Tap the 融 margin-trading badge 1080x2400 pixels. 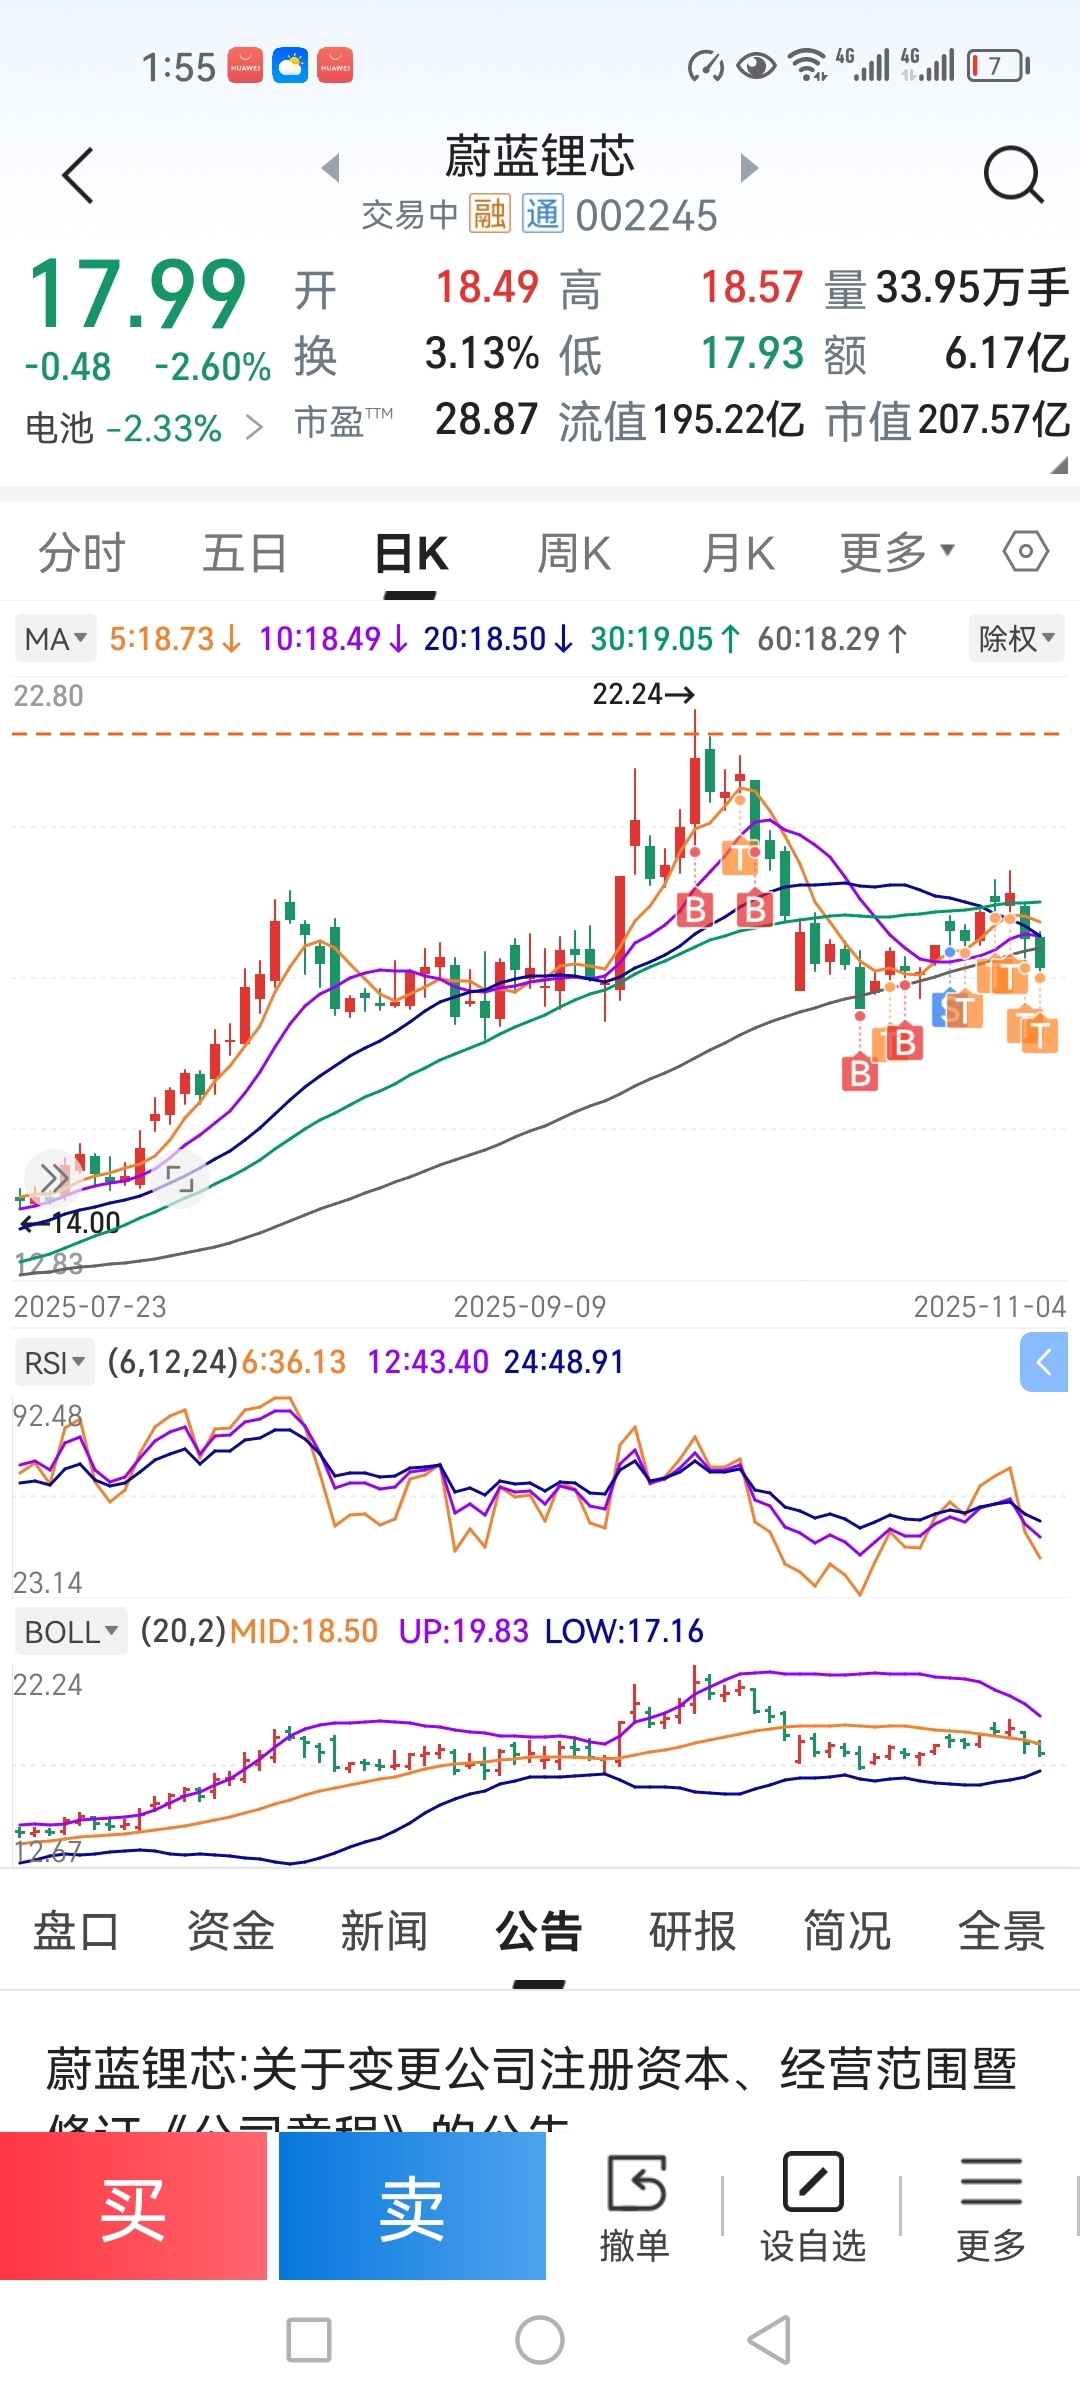click(490, 214)
